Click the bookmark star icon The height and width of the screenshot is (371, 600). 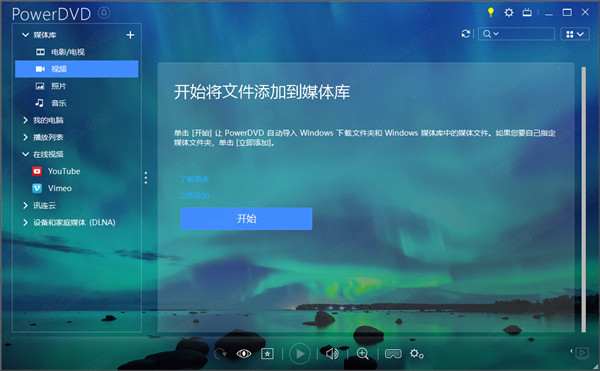[x=267, y=354]
